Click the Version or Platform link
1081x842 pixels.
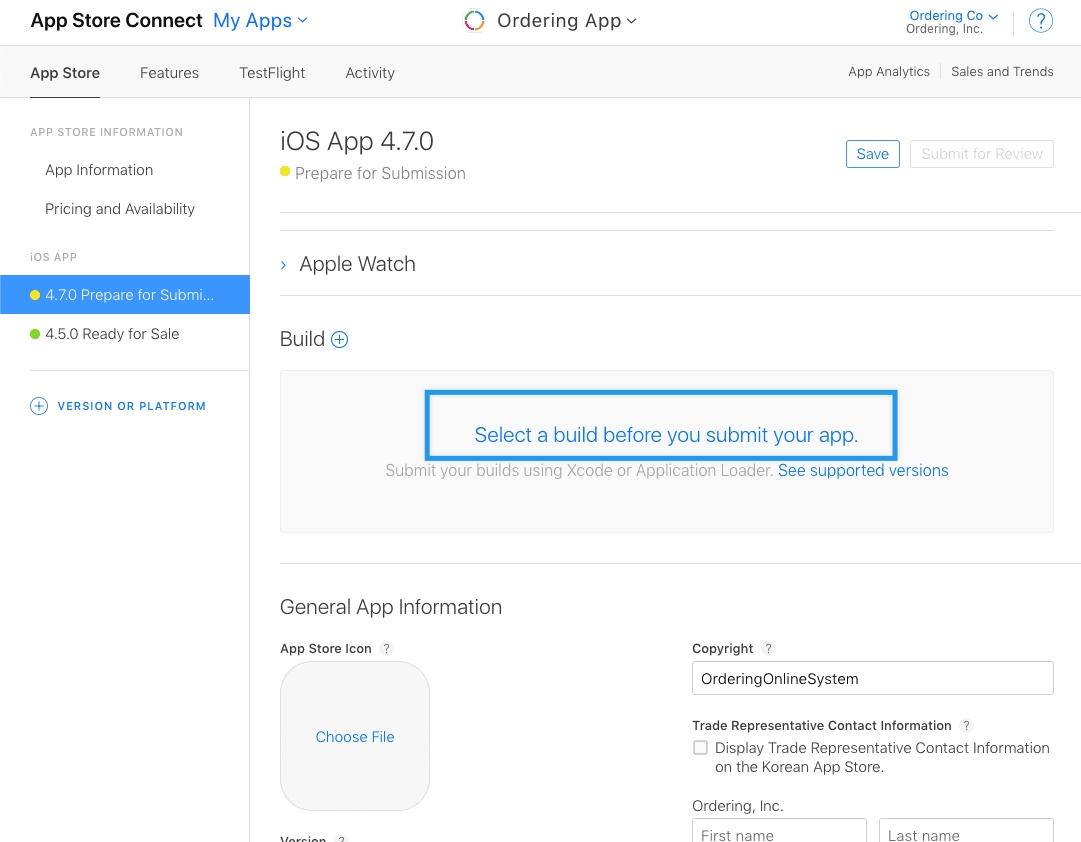tap(132, 406)
